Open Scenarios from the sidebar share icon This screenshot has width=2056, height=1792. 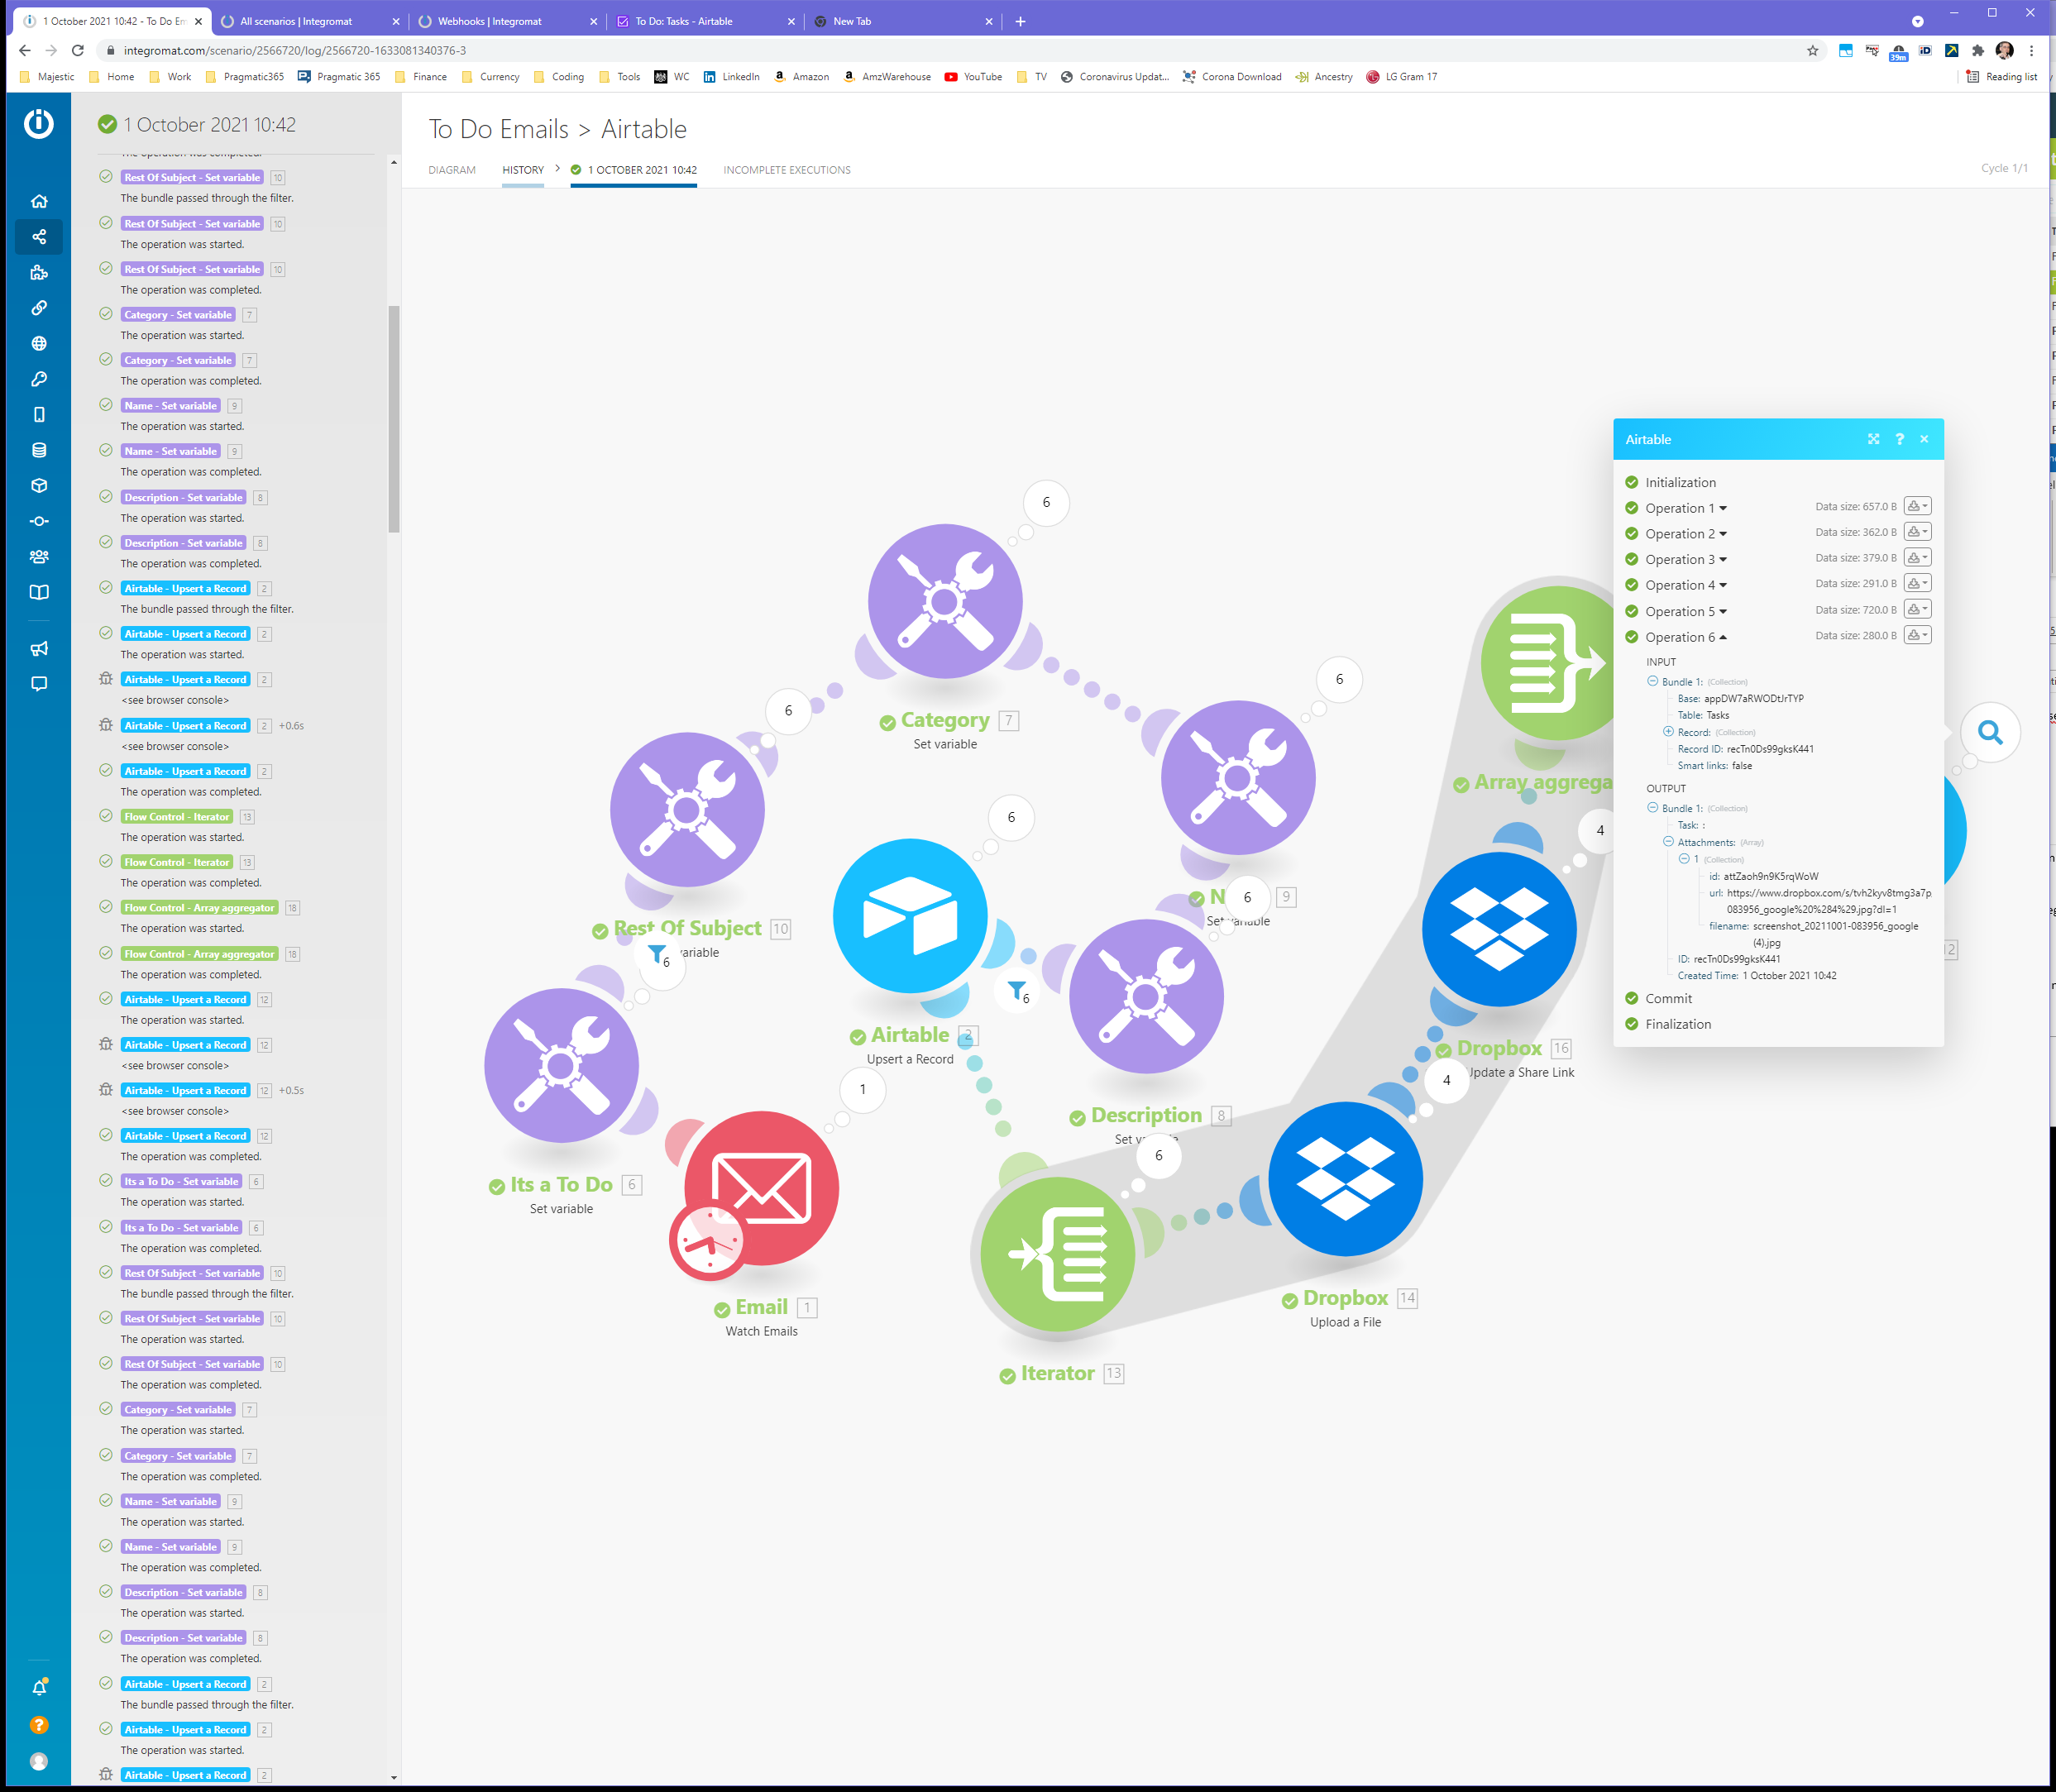tap(39, 237)
